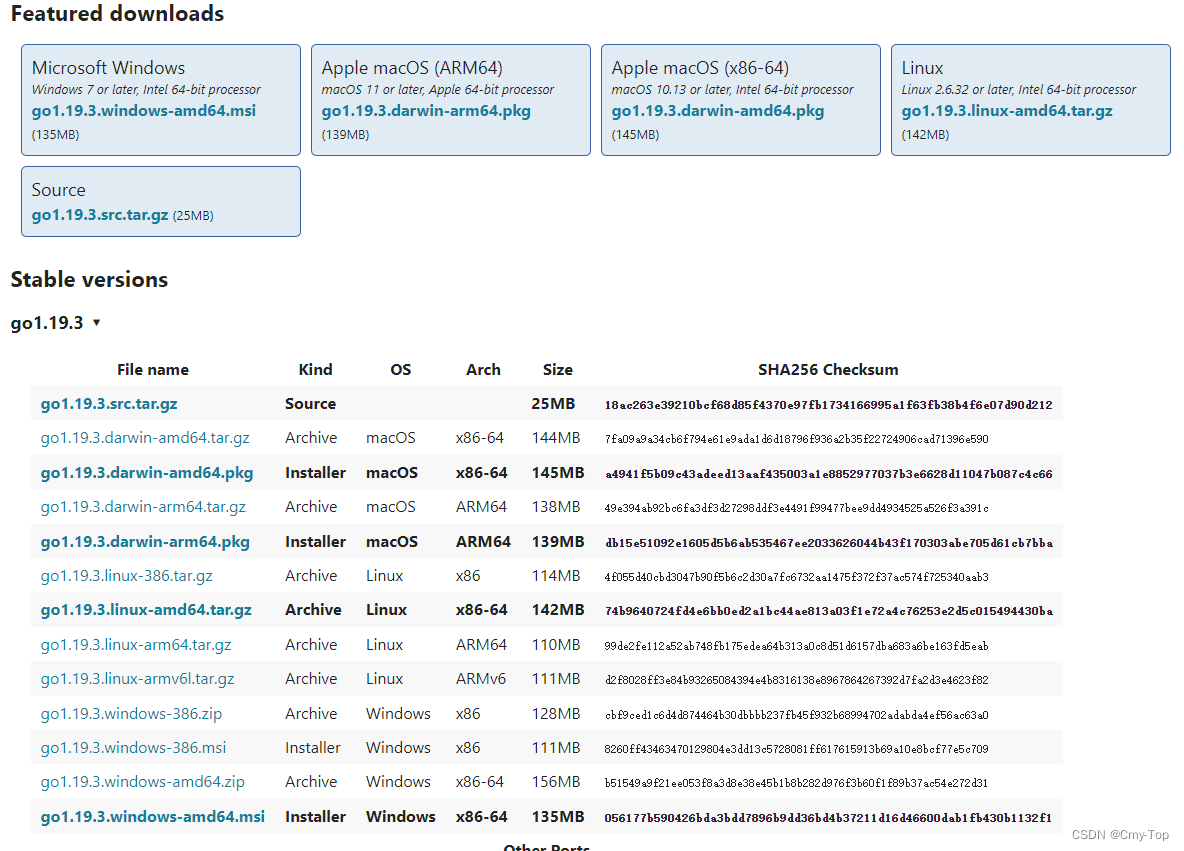The image size is (1184, 851).
Task: Click the (142MB) label in Linux card
Action: pyautogui.click(x=925, y=134)
